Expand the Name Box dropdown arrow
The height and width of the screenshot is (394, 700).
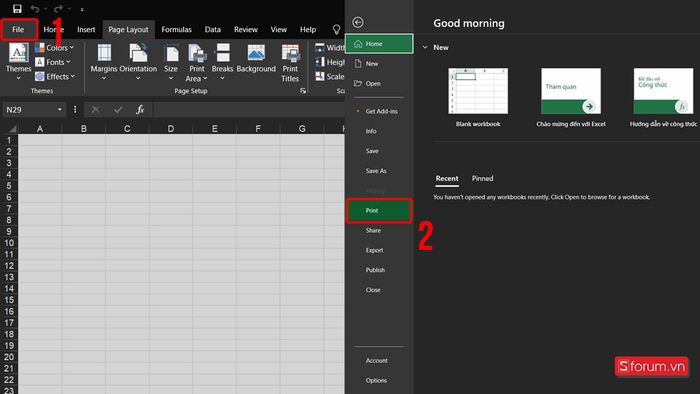point(60,109)
